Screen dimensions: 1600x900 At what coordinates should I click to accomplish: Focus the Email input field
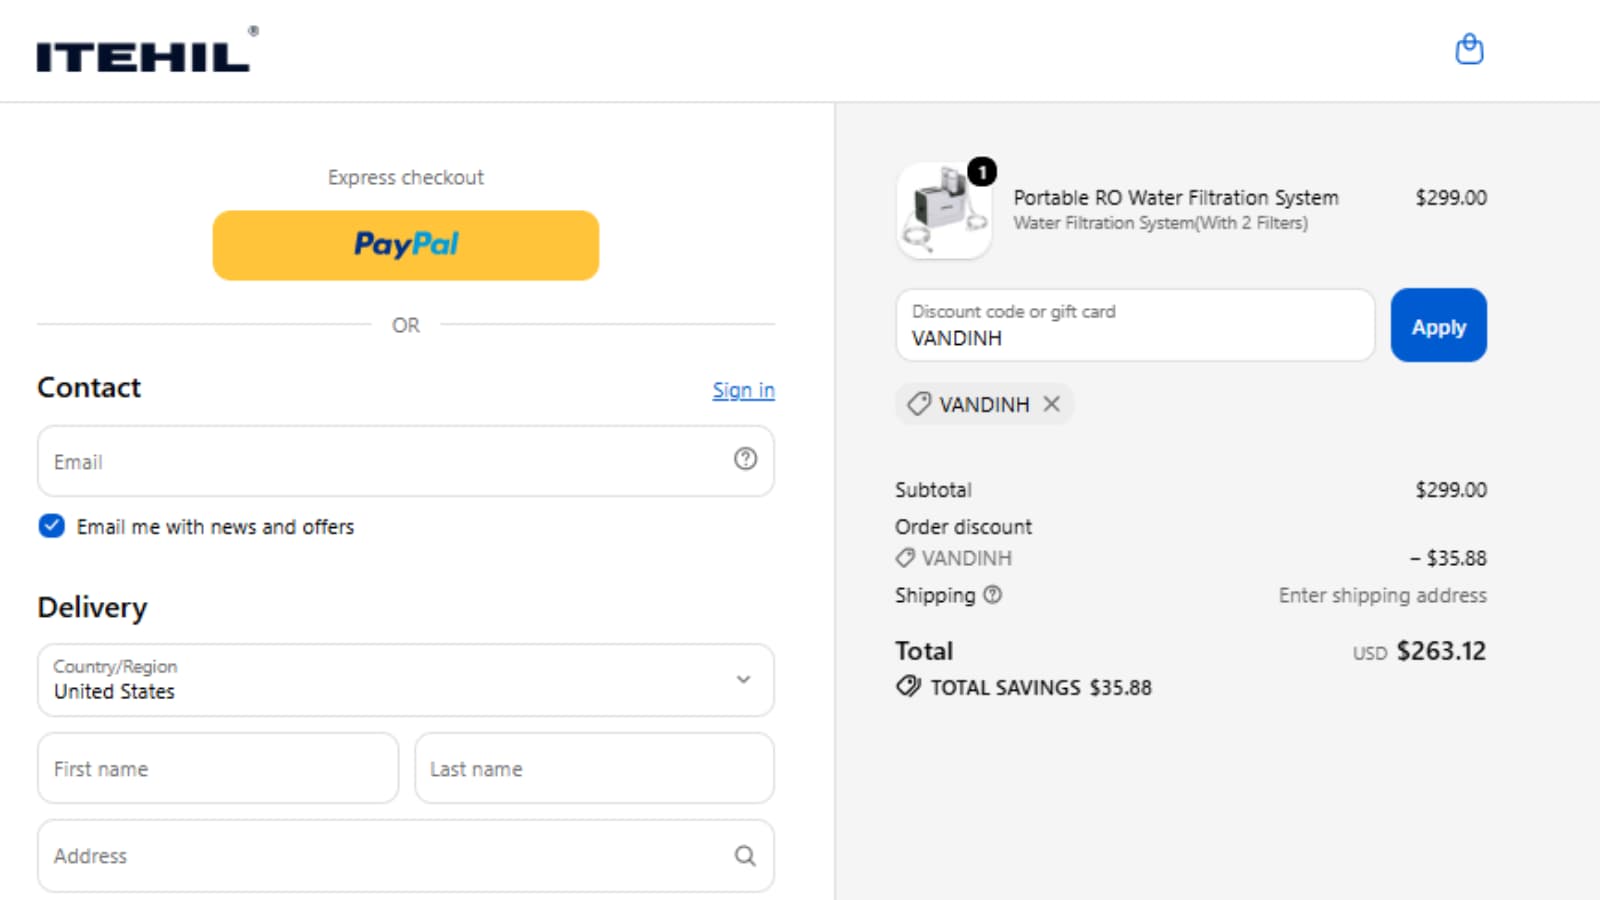406,461
